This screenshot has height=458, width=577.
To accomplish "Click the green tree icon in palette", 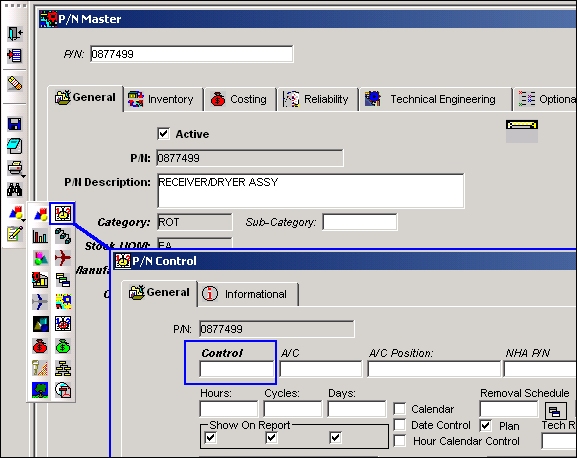I will 40,390.
